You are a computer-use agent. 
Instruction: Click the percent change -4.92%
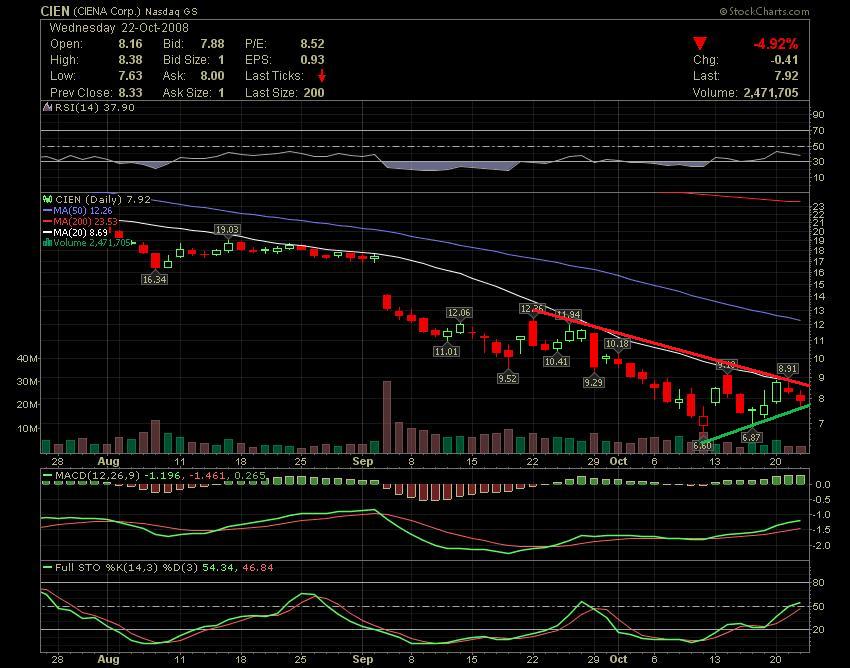(775, 44)
